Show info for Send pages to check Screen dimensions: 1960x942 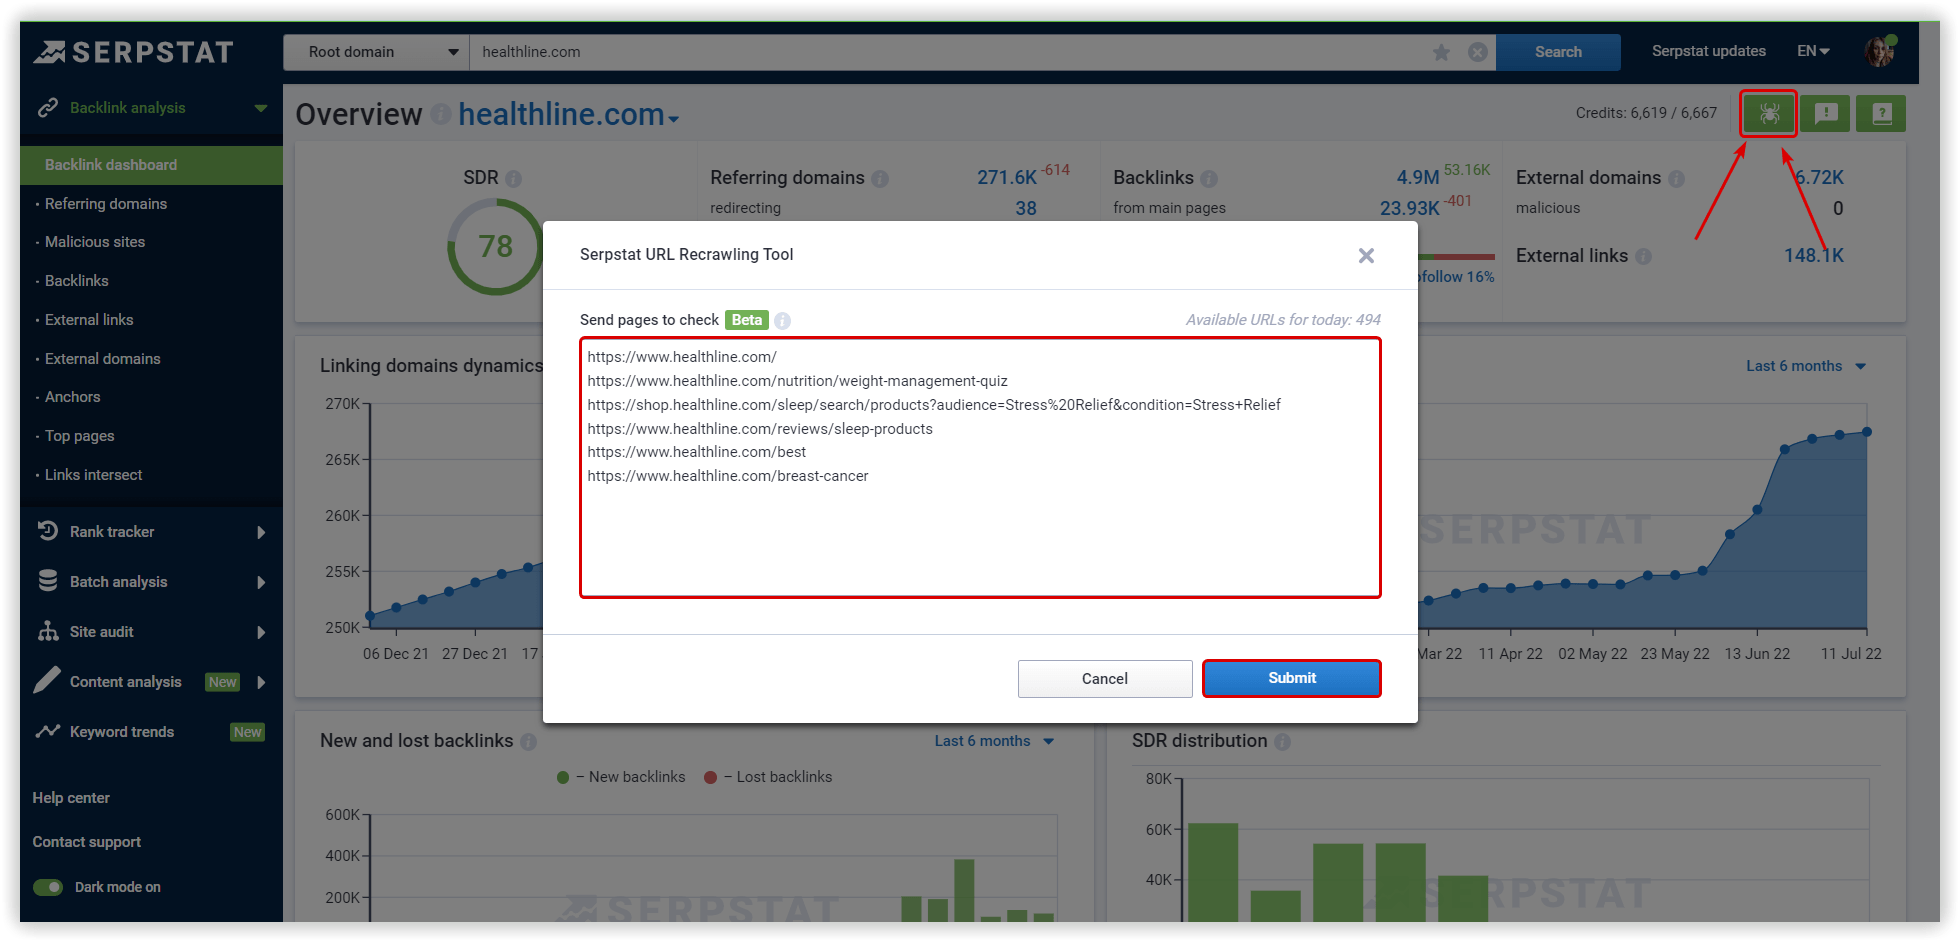(x=783, y=320)
